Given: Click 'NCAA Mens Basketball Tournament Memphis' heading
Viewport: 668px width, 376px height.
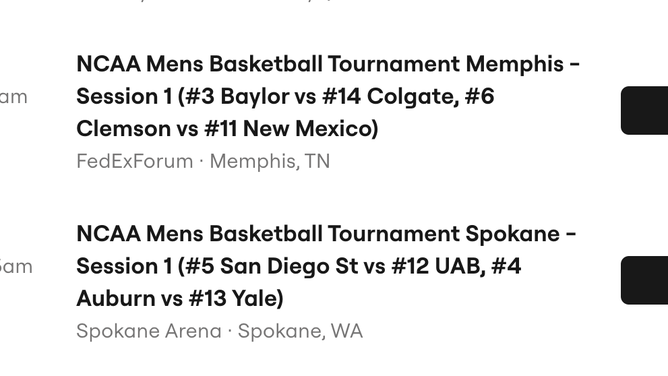Looking at the screenshot, I should coord(320,64).
